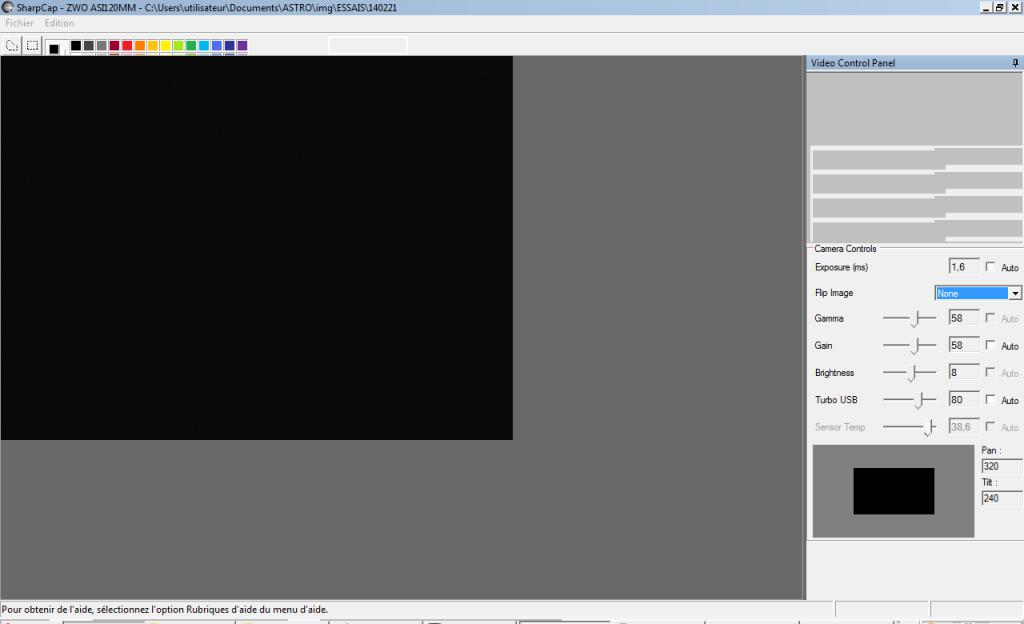Click the Gamma value field
1024x624 pixels.
coord(963,318)
